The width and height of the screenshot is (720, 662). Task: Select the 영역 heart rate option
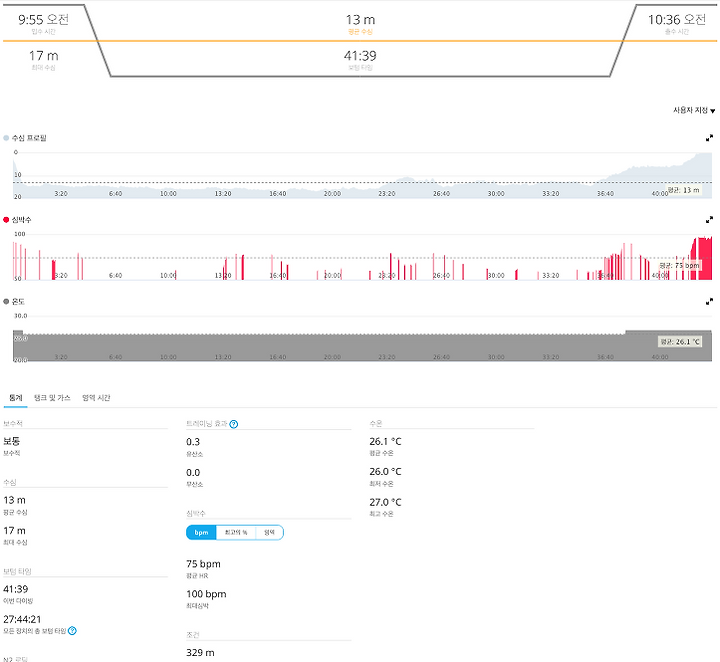pyautogui.click(x=269, y=533)
